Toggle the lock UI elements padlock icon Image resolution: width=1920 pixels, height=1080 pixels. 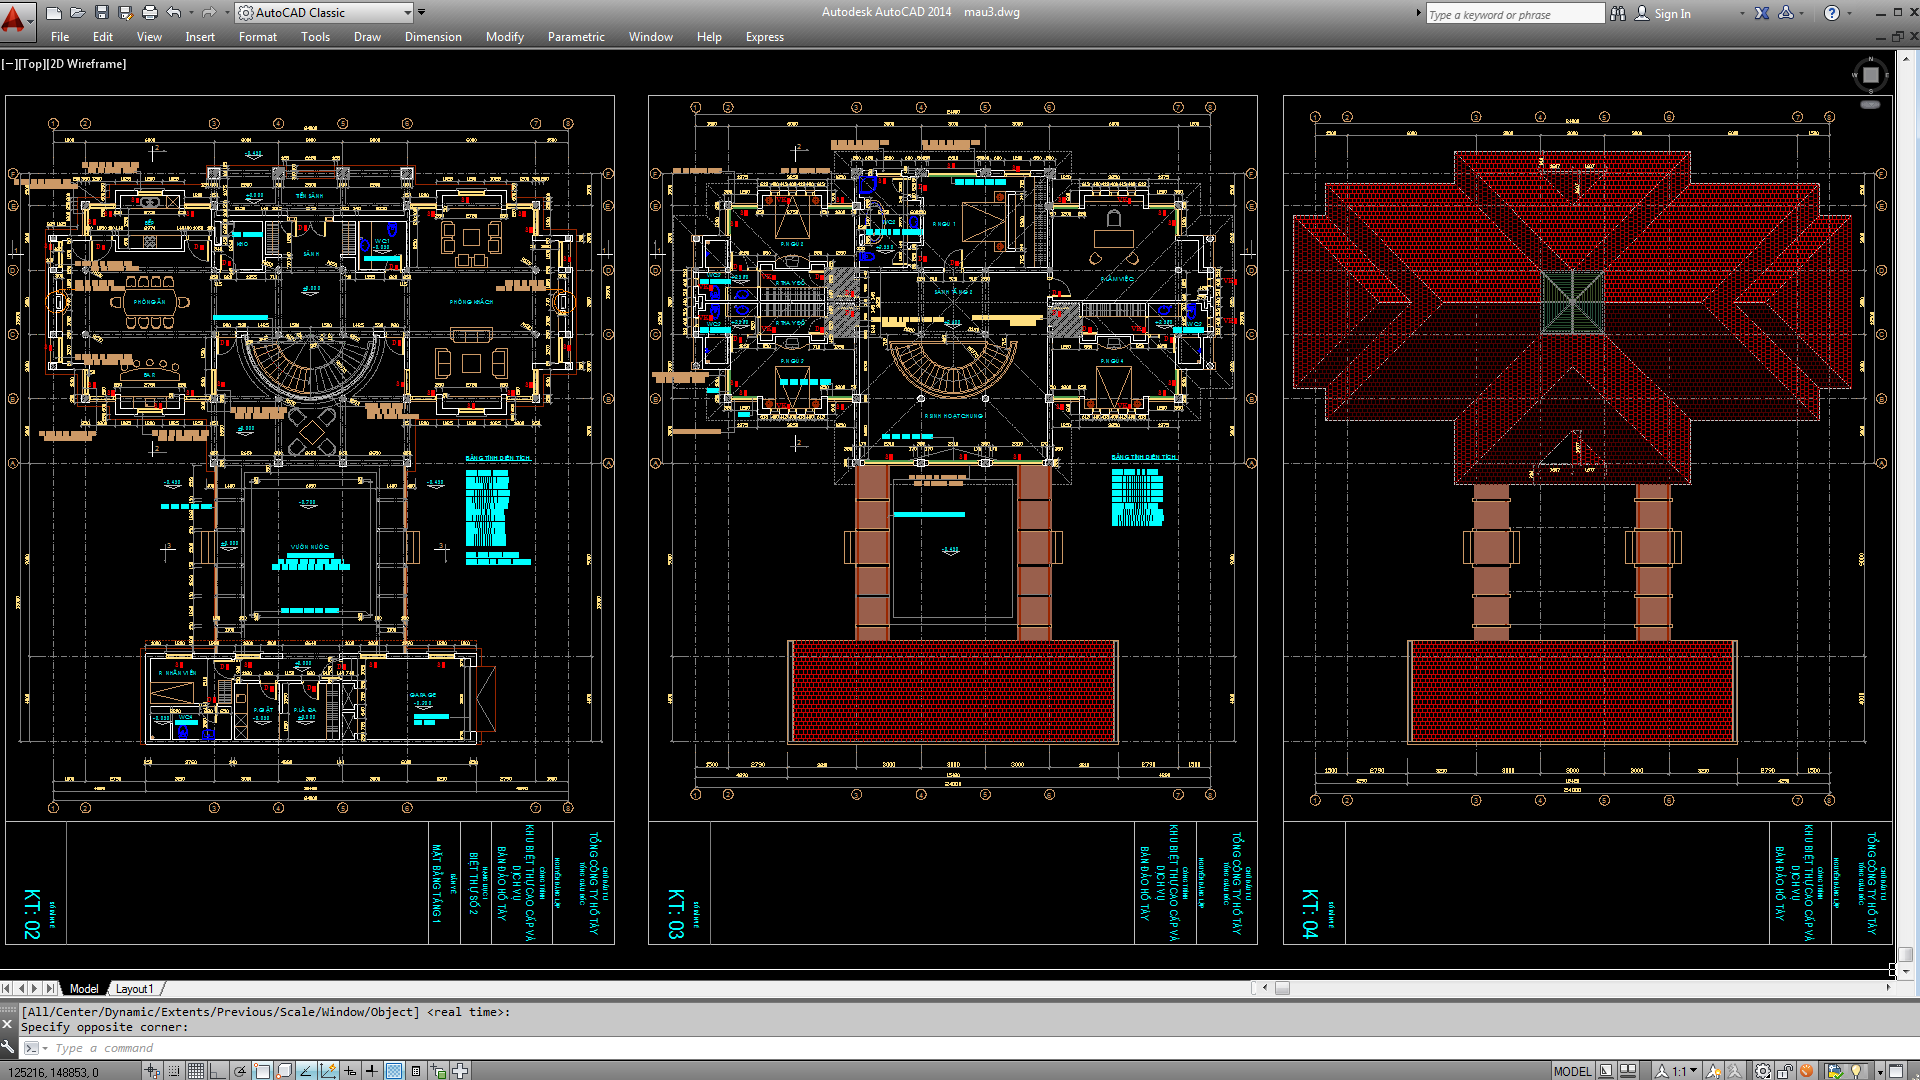tap(1786, 1069)
